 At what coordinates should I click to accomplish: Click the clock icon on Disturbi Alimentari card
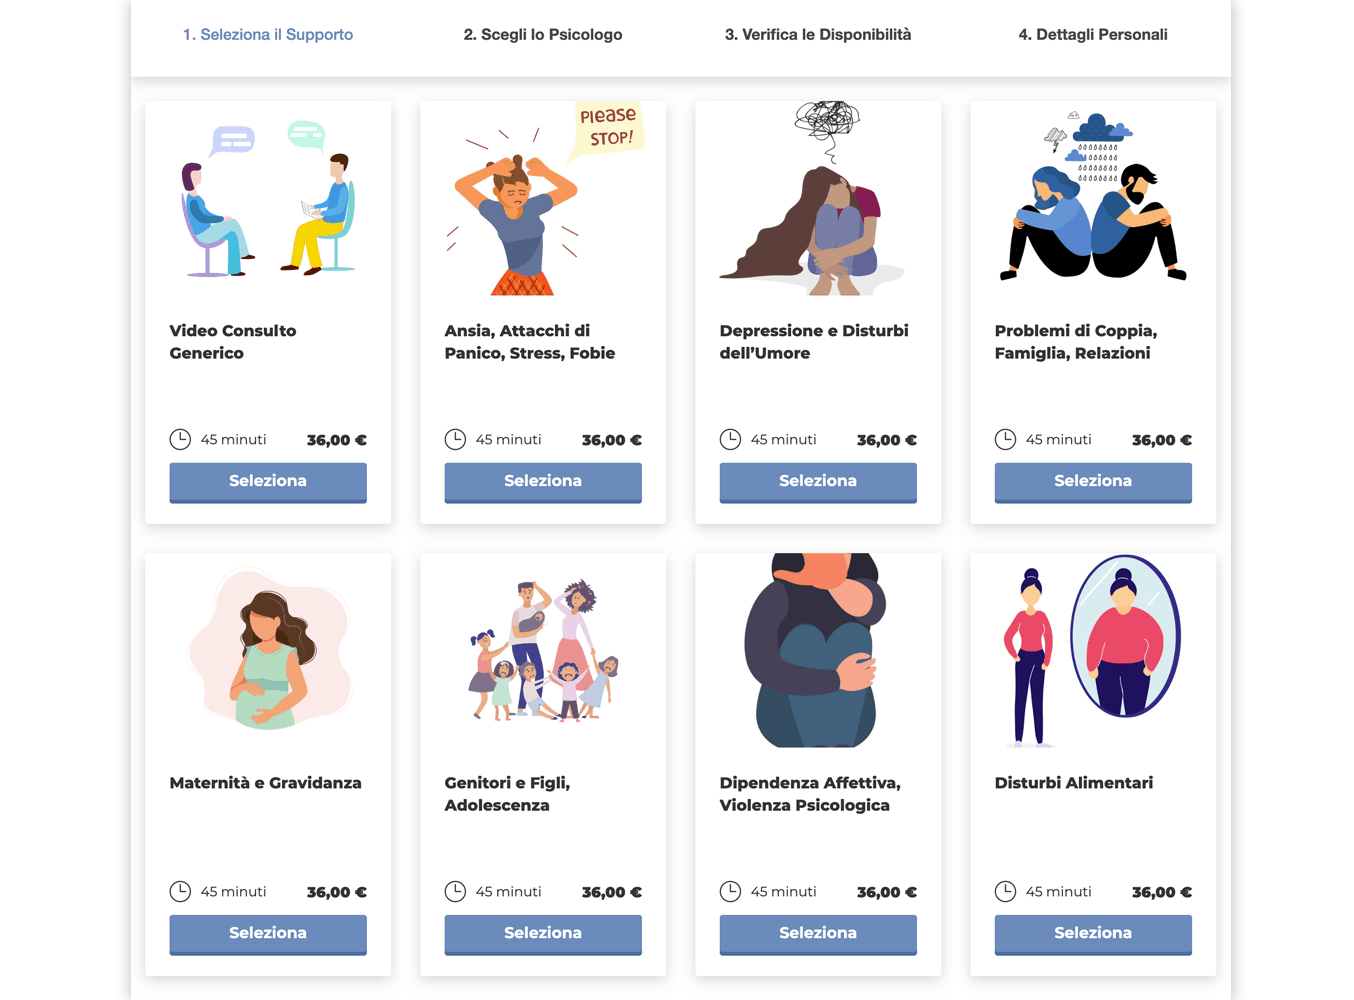(1005, 891)
